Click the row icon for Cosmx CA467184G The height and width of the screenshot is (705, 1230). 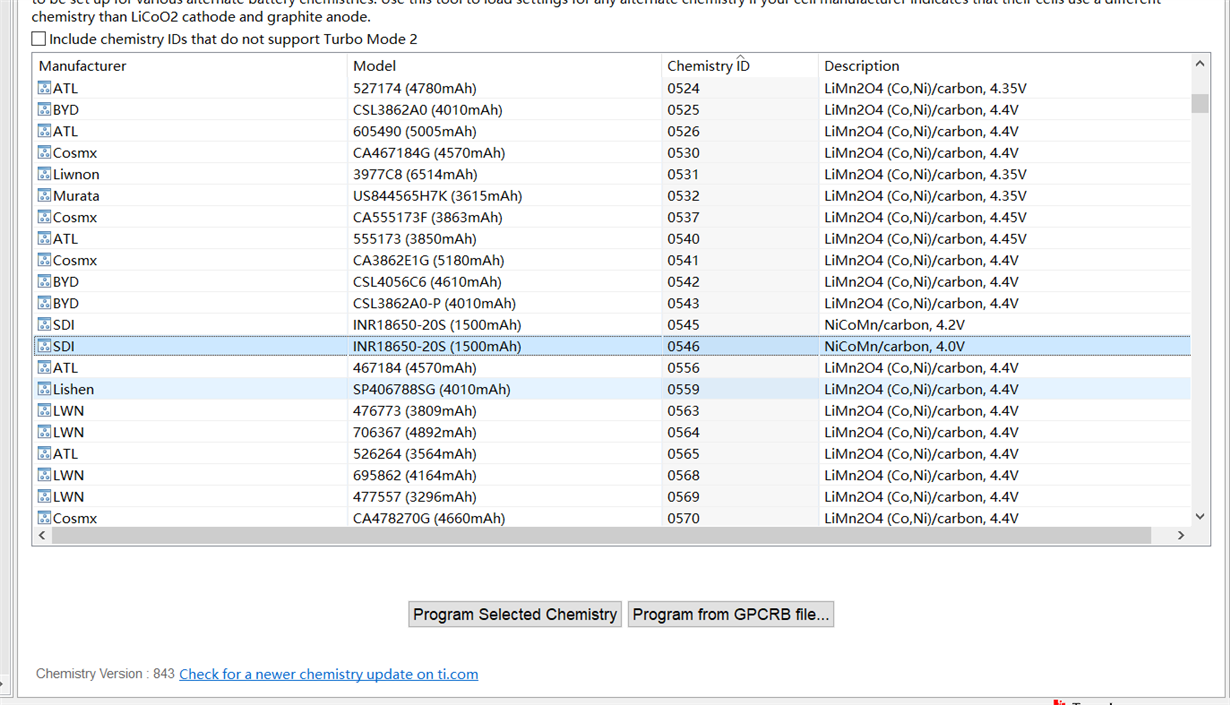(x=44, y=153)
